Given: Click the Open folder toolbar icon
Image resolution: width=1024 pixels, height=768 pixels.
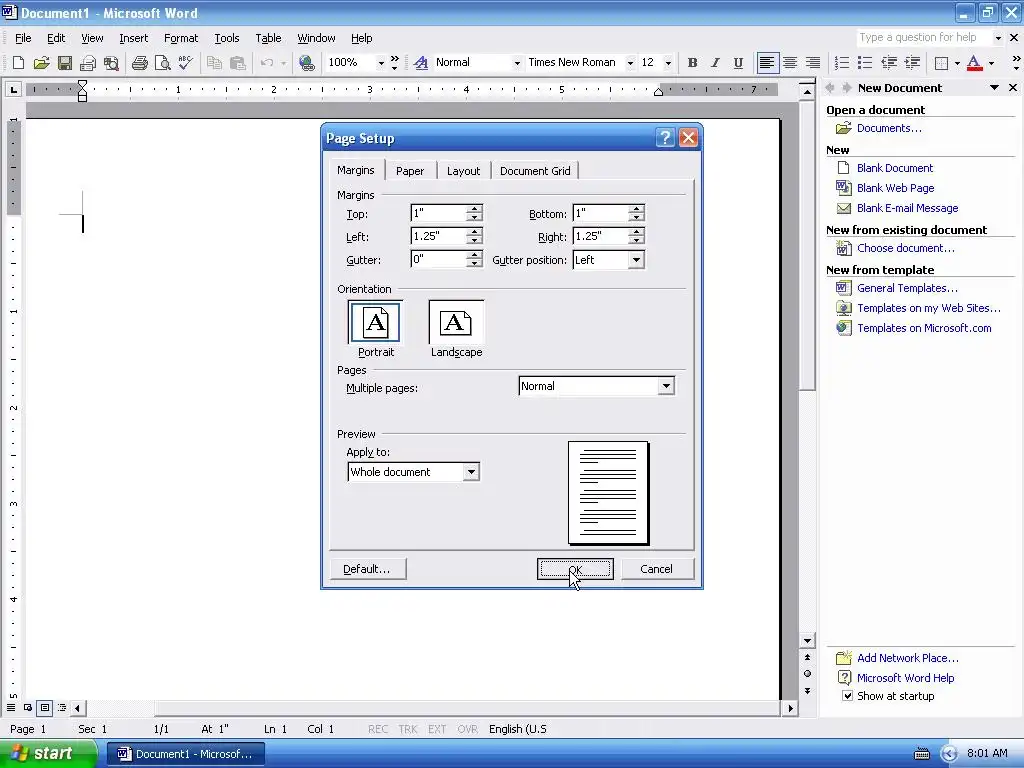Looking at the screenshot, I should click(41, 63).
